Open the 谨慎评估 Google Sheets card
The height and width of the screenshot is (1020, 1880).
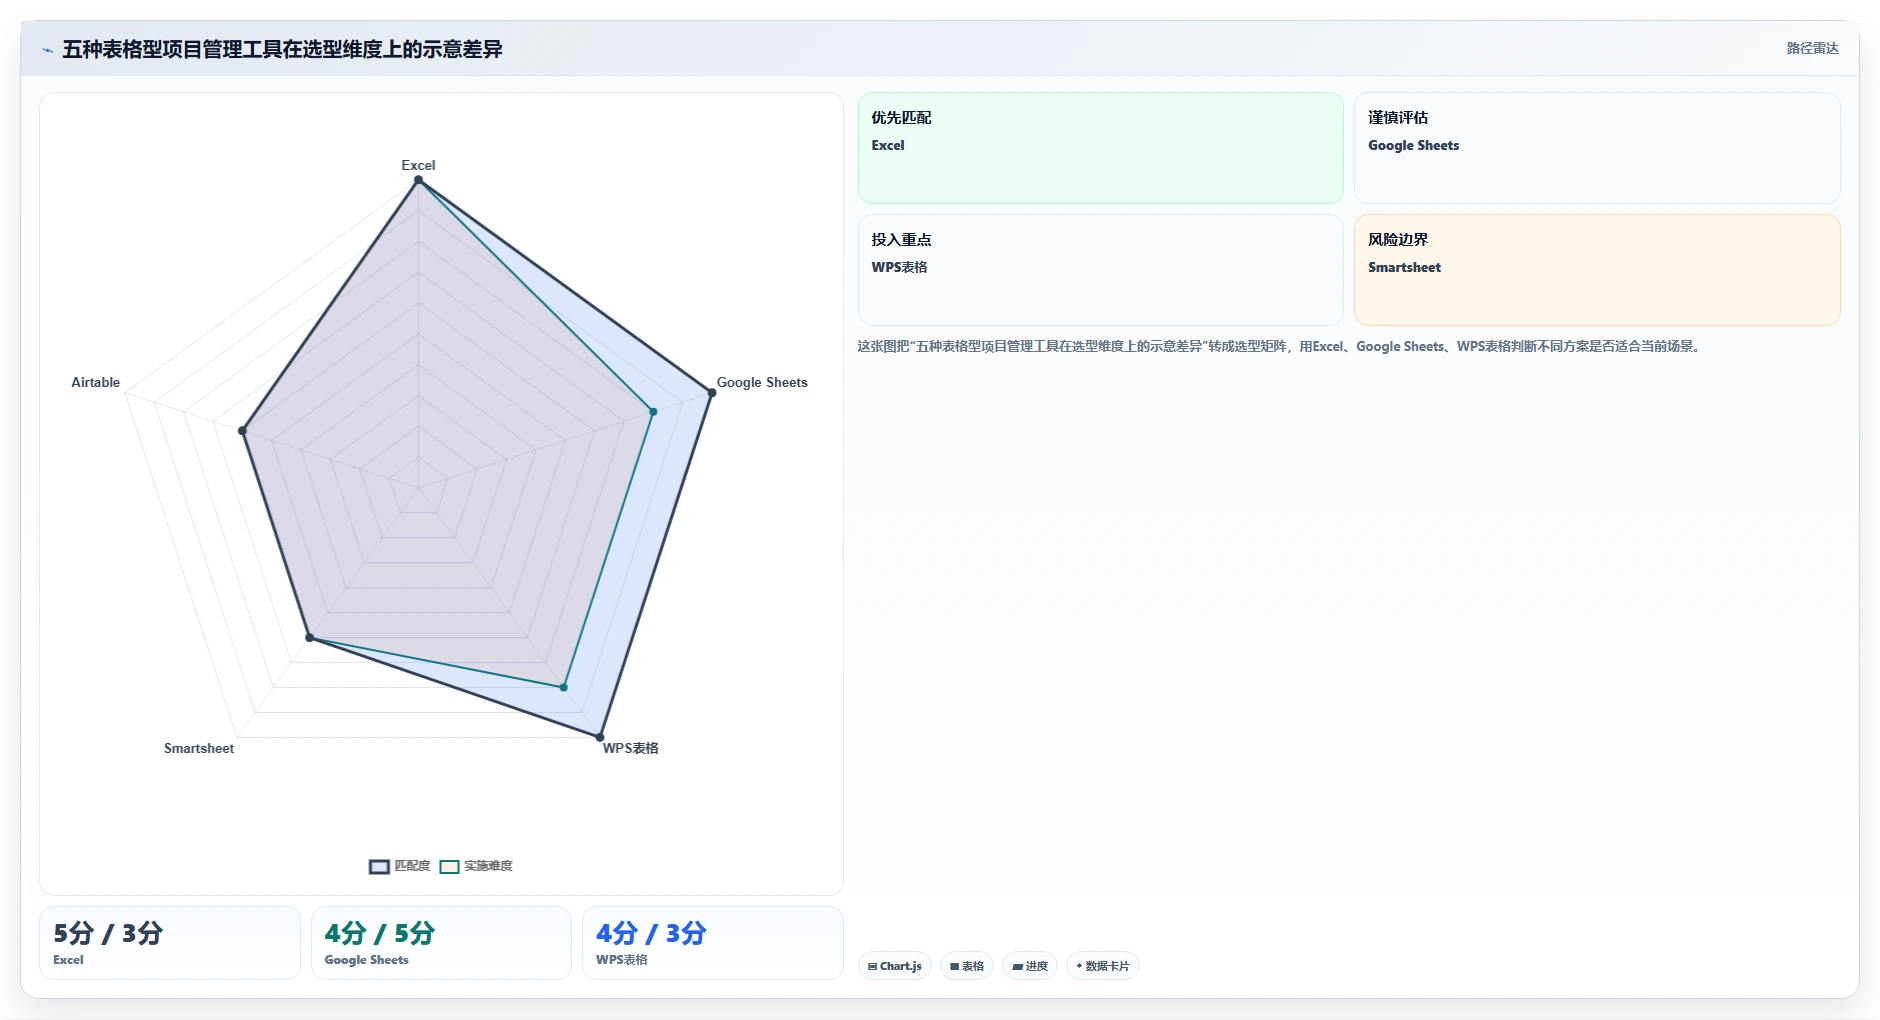pyautogui.click(x=1597, y=148)
